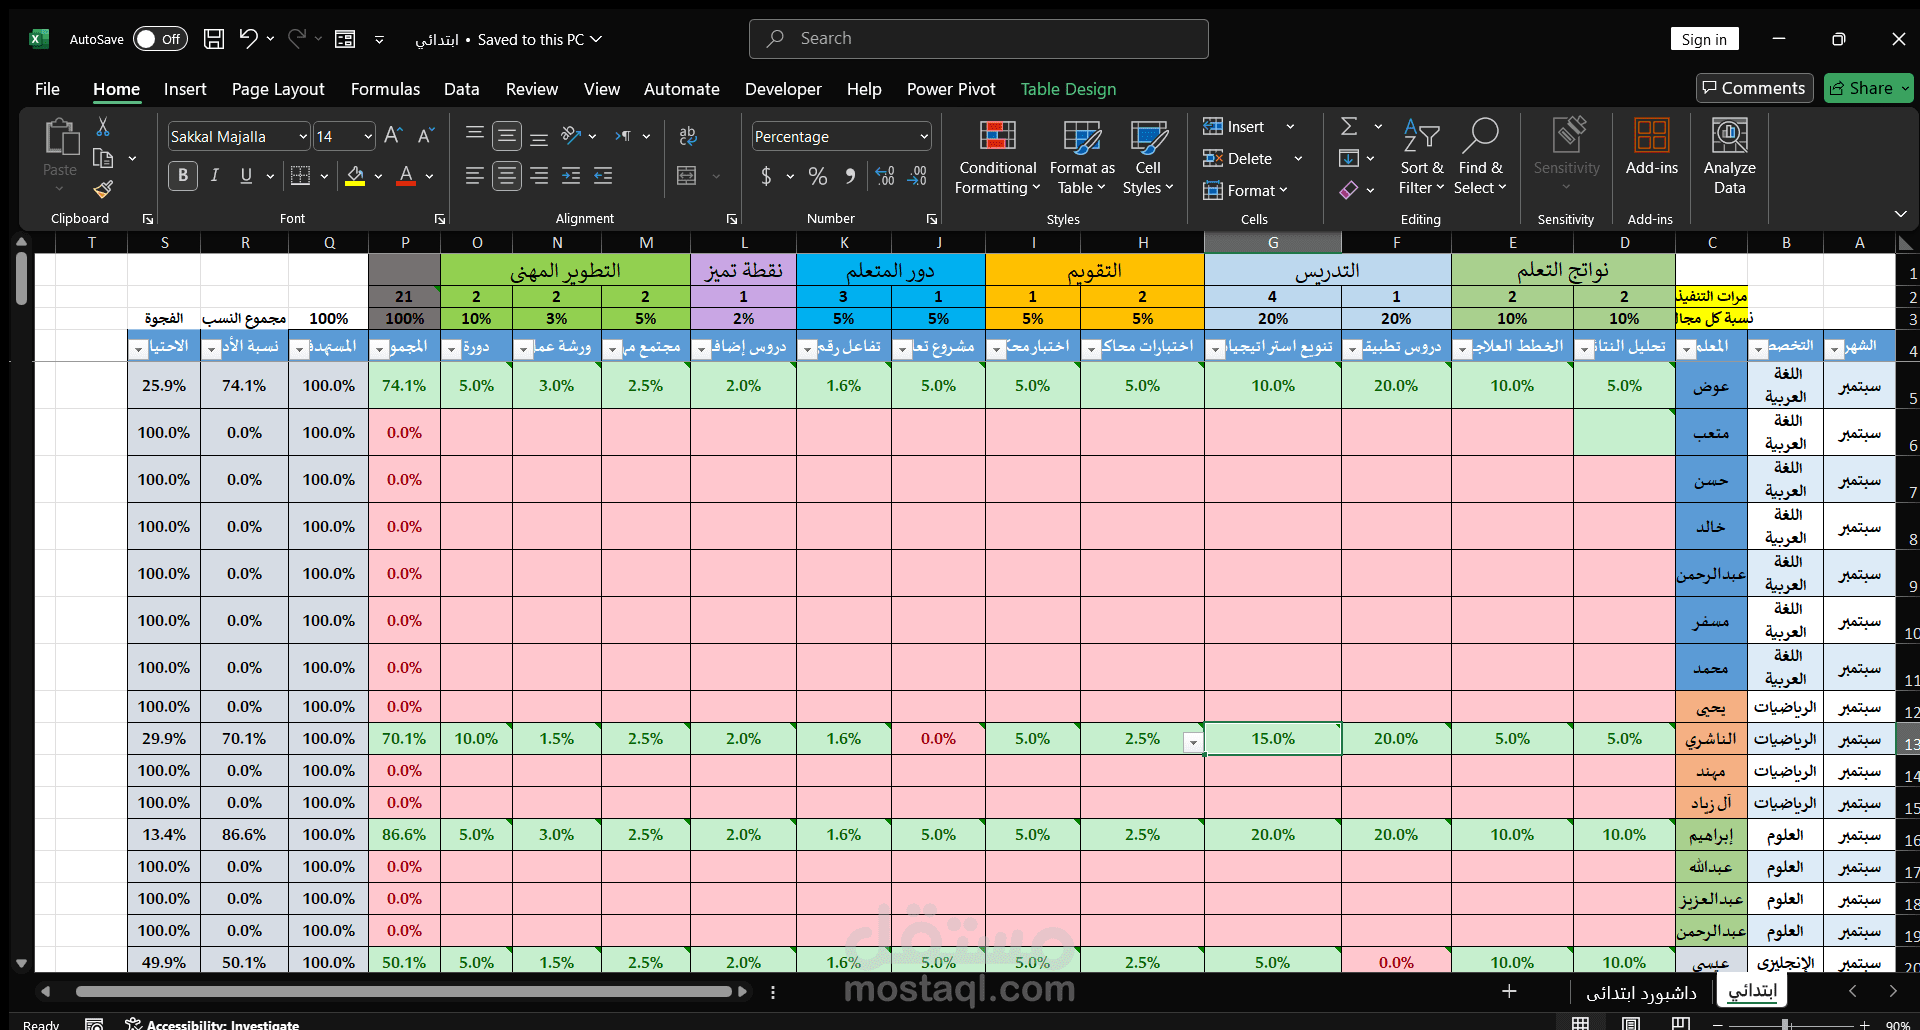Increase font size with the larger A icon
1920x1030 pixels.
(x=393, y=136)
